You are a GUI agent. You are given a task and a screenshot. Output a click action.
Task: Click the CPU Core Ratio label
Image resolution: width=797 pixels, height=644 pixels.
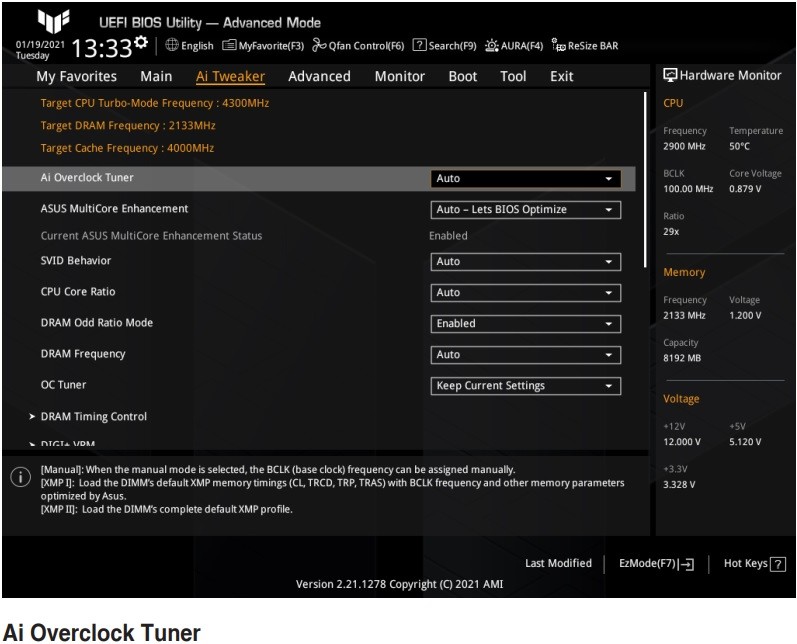78,291
